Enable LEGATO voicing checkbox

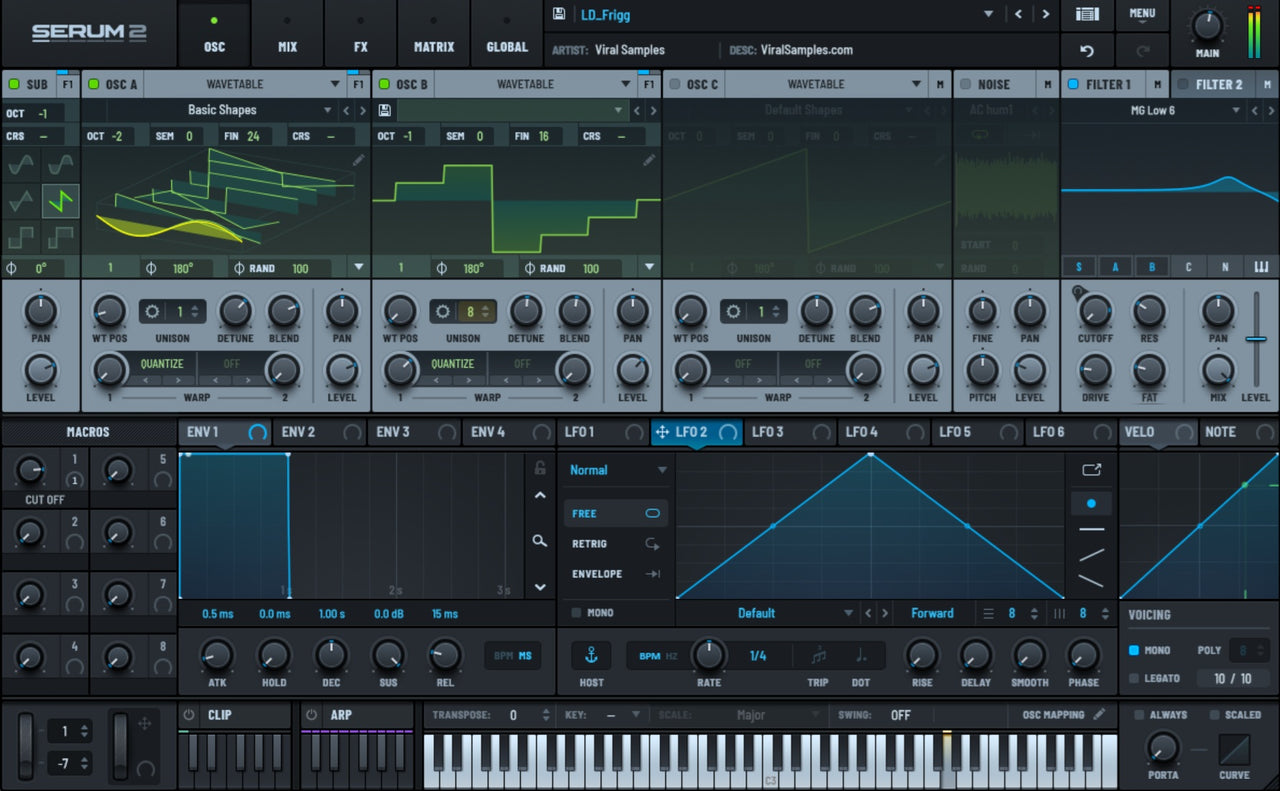(1134, 678)
